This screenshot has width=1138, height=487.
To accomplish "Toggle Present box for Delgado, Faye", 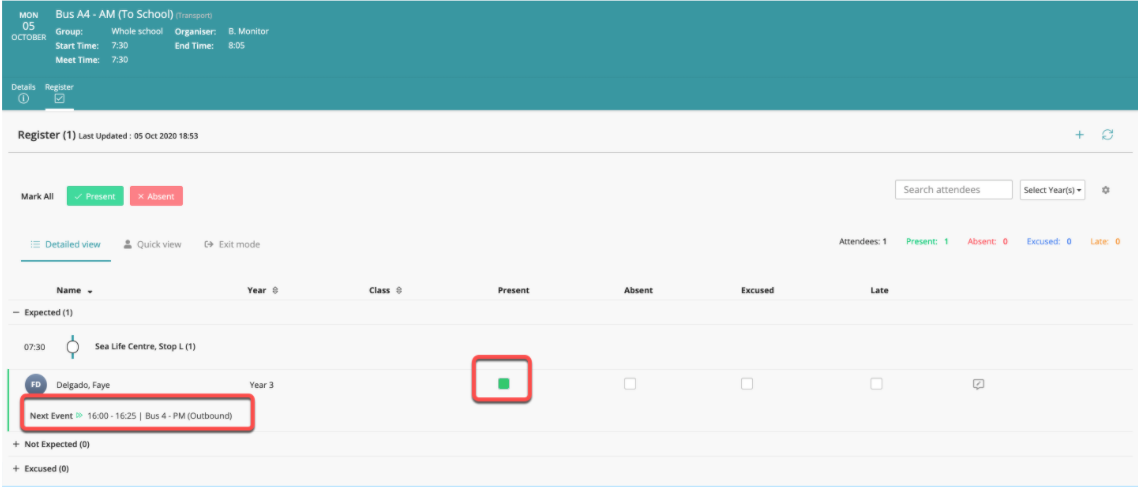I will pyautogui.click(x=504, y=384).
